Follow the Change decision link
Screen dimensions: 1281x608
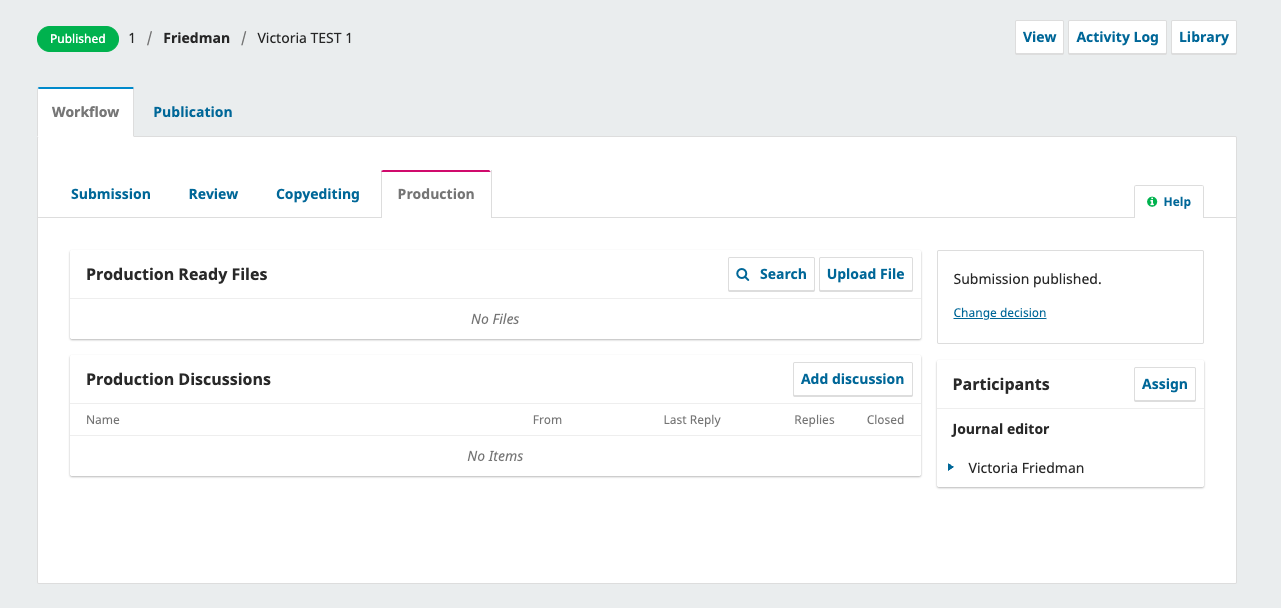(x=999, y=313)
